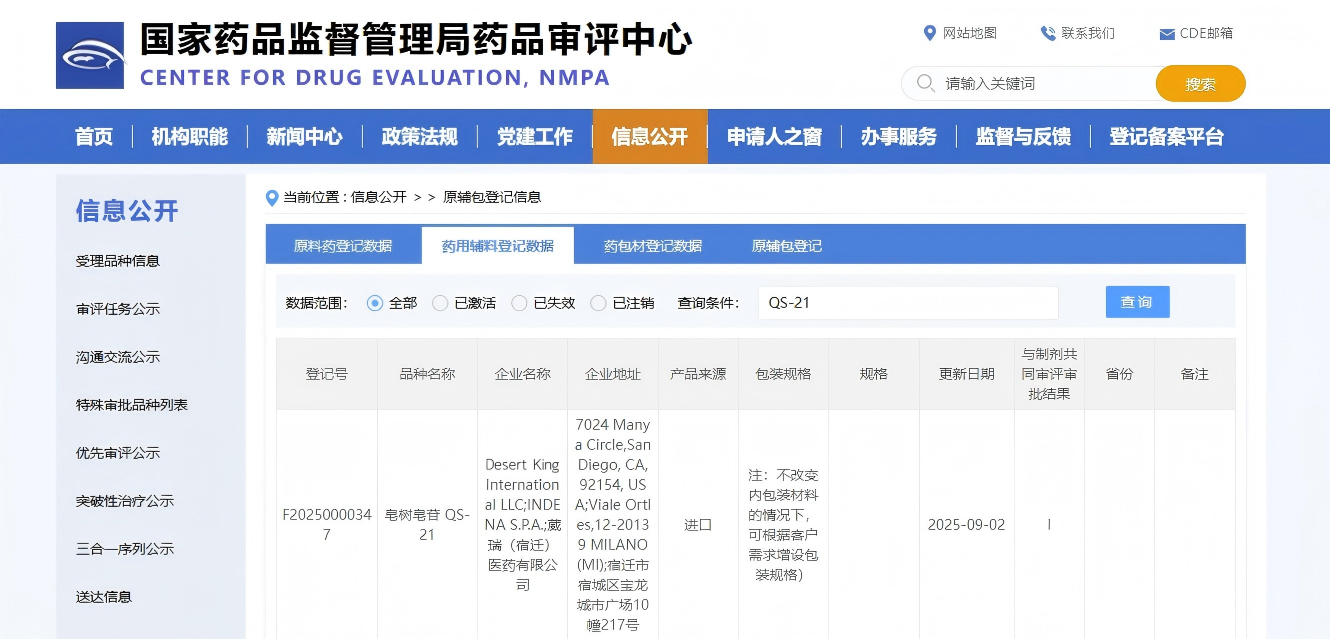Open the CDE邮箱 link
This screenshot has height=639, width=1330.
(1206, 33)
